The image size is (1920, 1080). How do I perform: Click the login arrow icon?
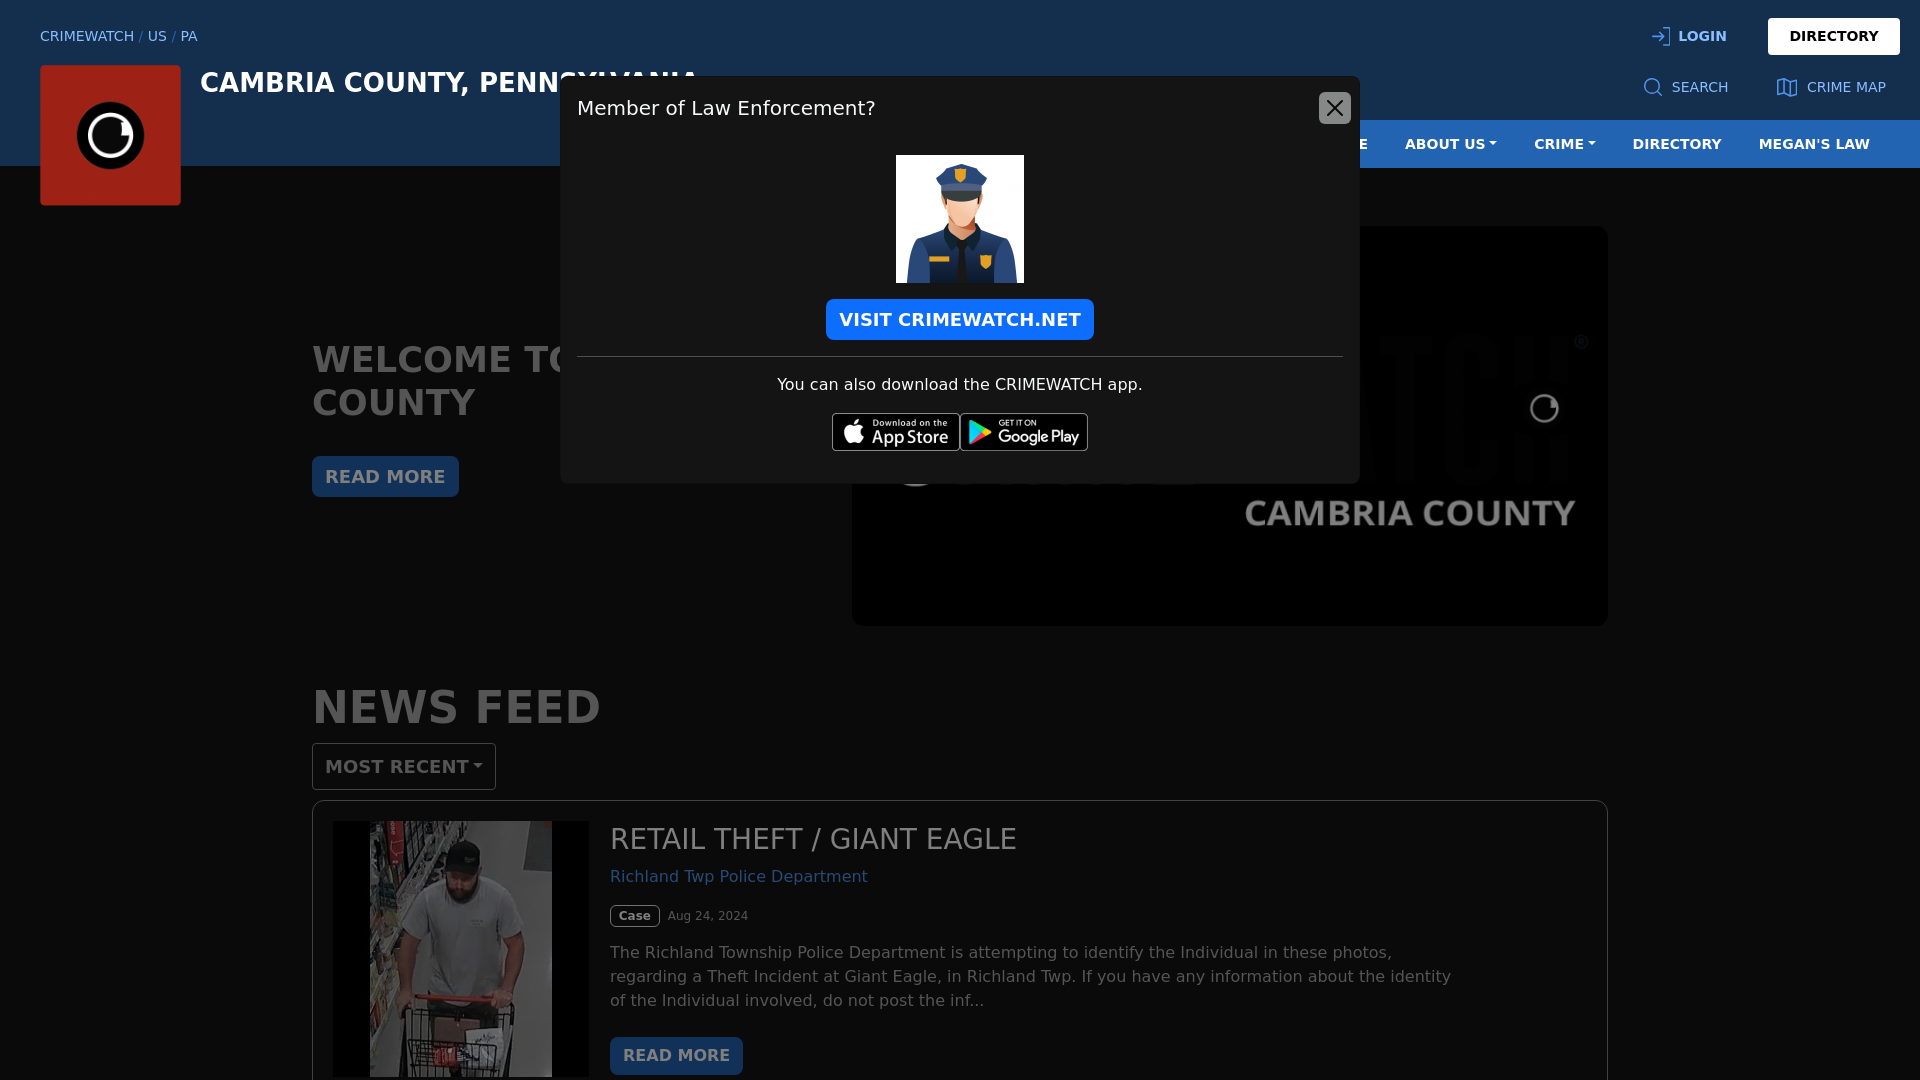[1661, 36]
